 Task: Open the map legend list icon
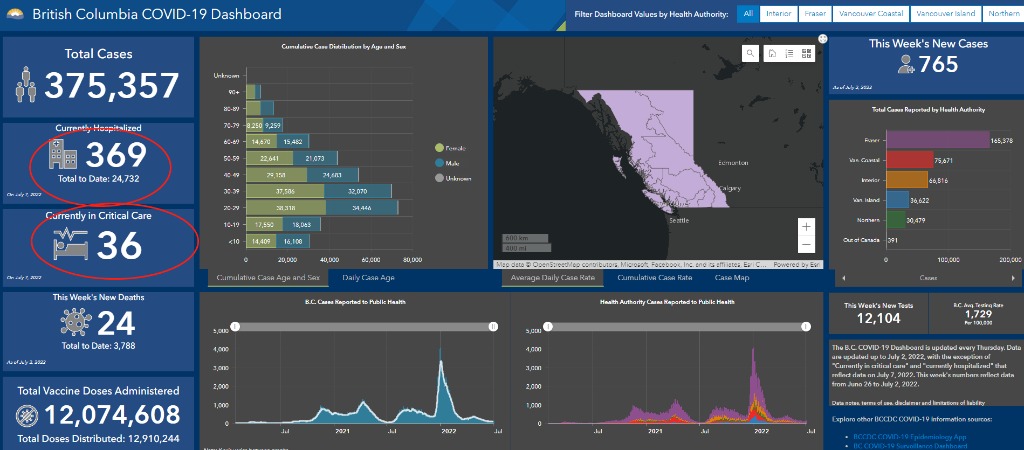click(x=788, y=54)
